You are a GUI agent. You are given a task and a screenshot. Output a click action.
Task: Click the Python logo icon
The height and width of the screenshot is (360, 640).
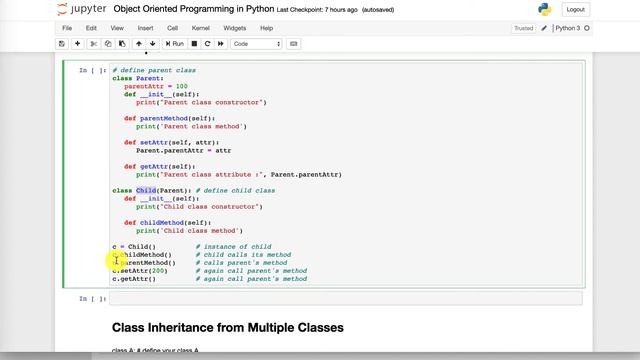coord(544,9)
